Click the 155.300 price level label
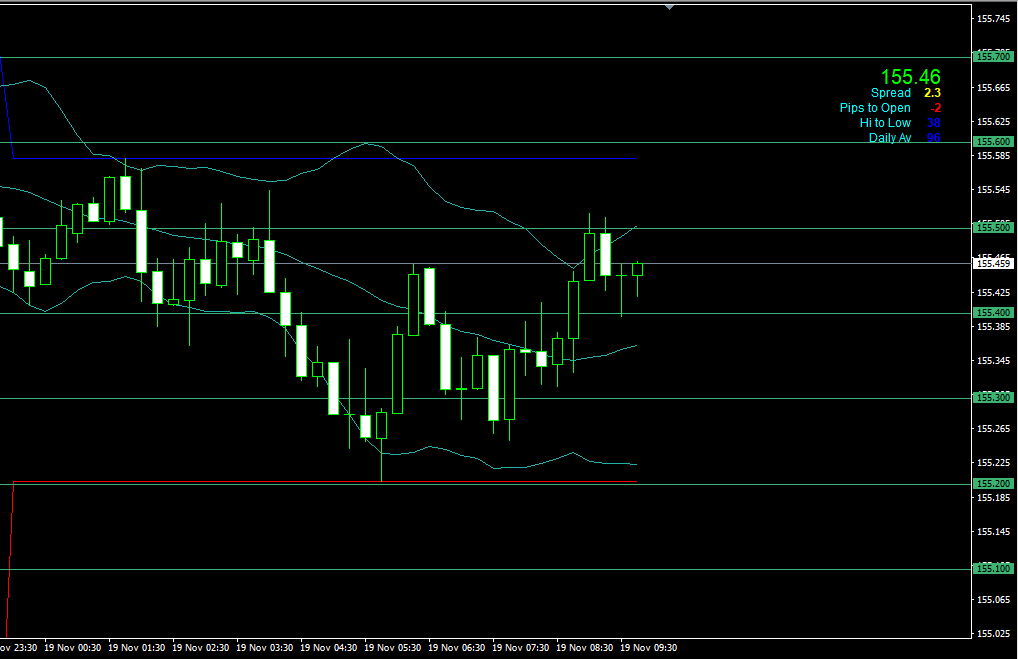1018x659 pixels. 992,398
